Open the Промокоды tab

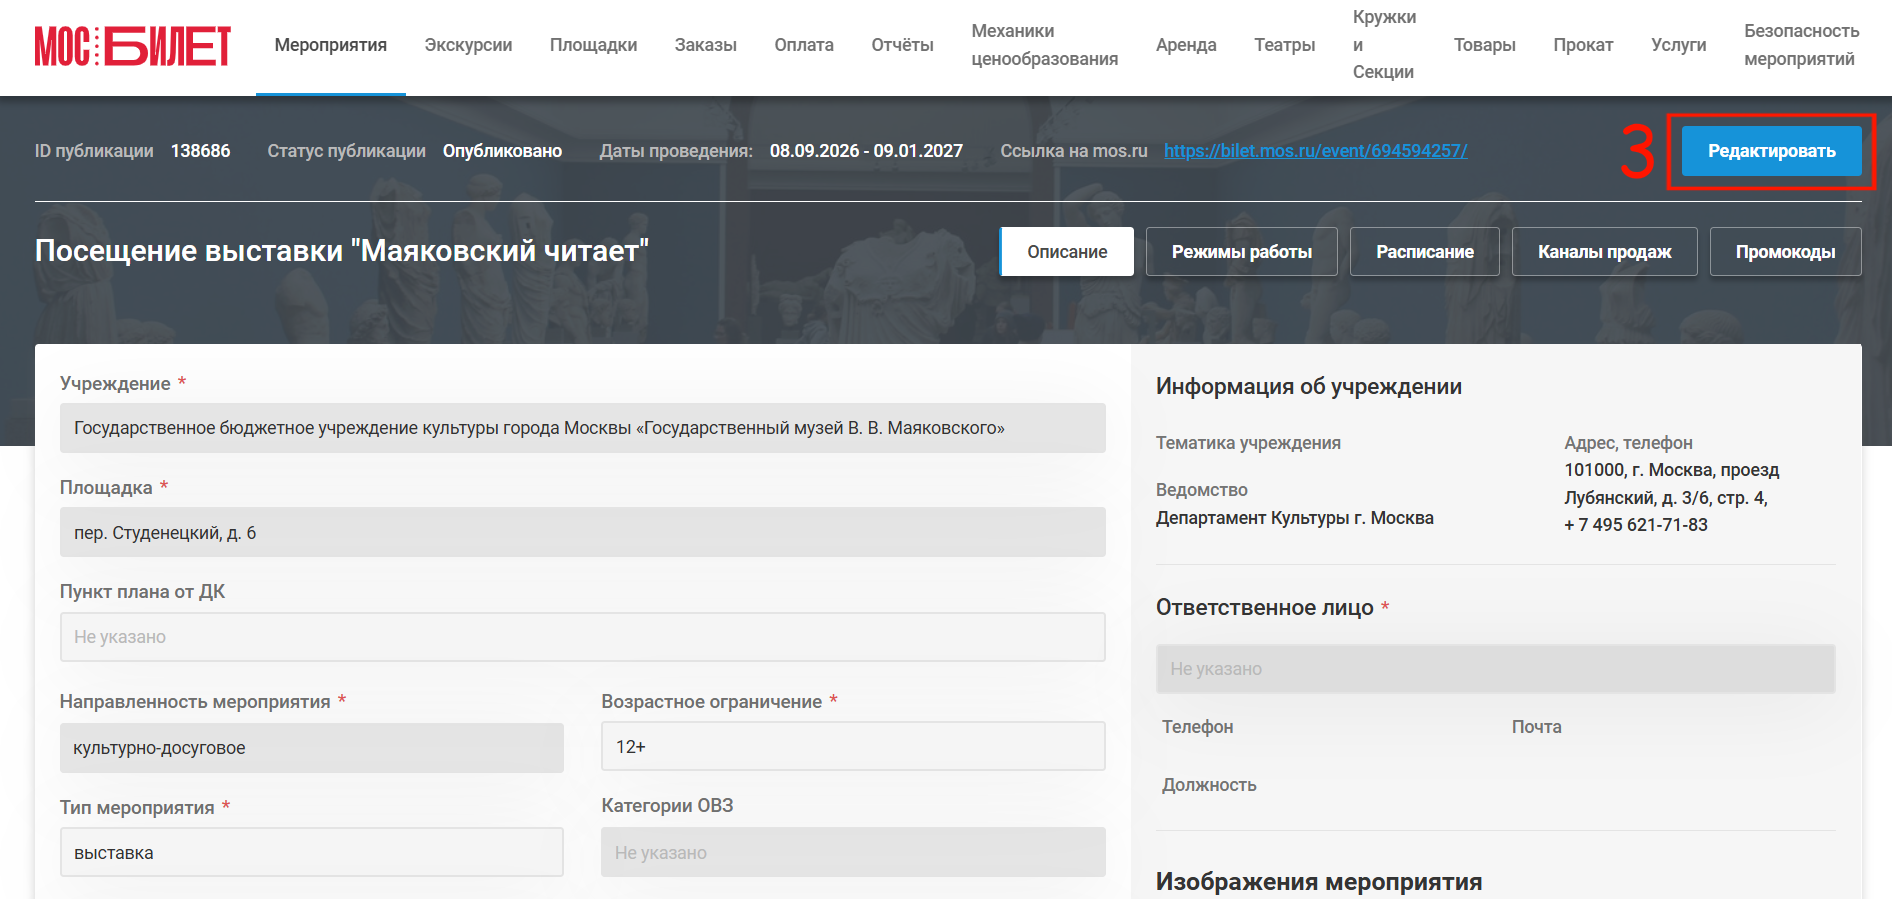coord(1786,252)
